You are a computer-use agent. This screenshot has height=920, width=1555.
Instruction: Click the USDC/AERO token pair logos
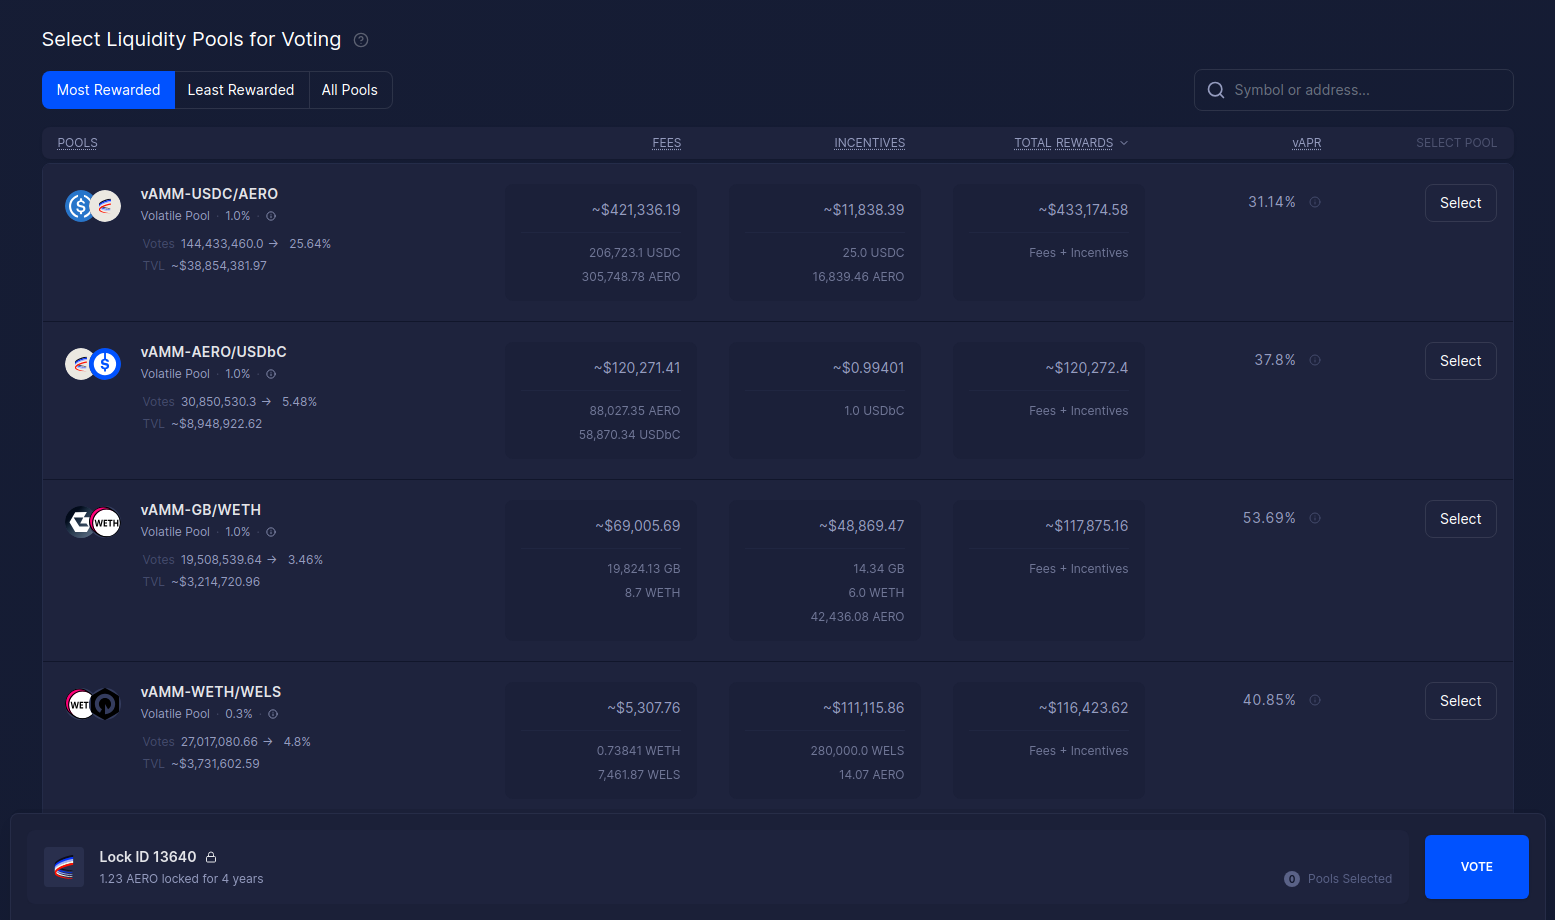pos(92,203)
